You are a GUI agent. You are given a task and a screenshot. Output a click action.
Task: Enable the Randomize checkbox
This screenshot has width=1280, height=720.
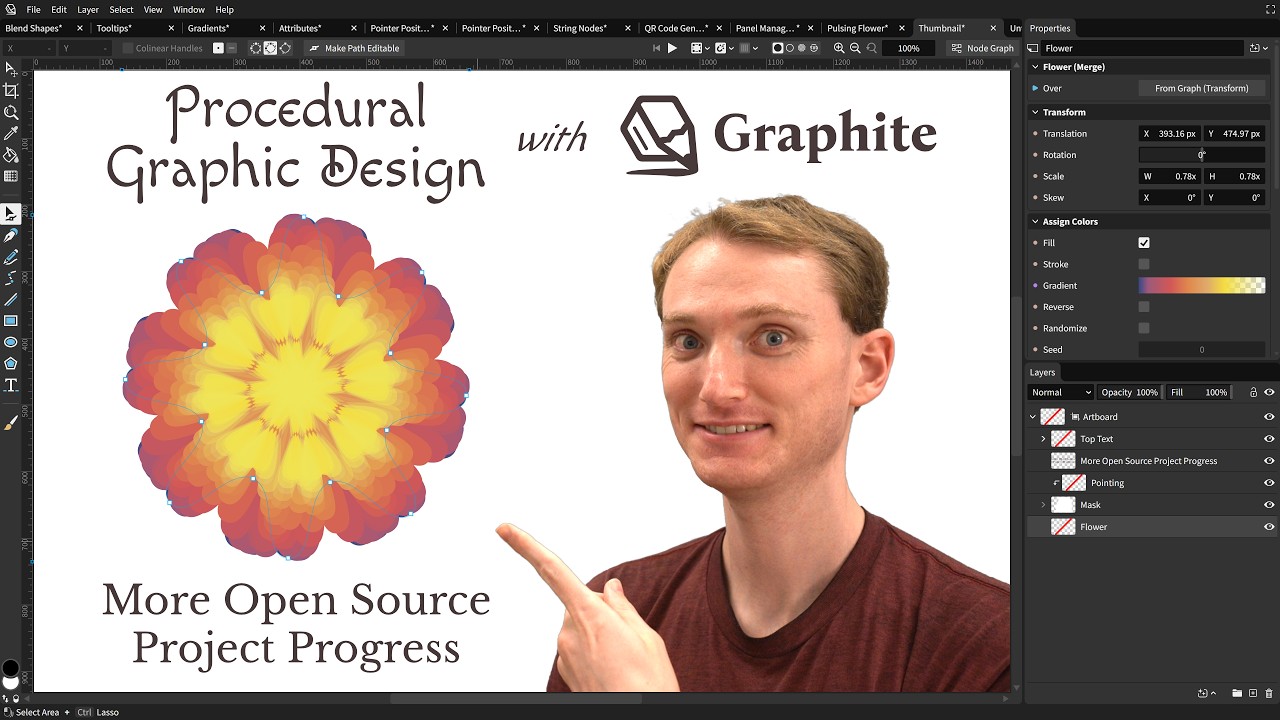(x=1144, y=328)
